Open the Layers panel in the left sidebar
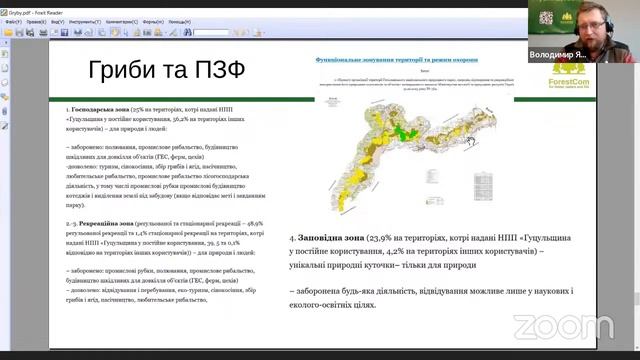The height and width of the screenshot is (360, 640). 4,97
